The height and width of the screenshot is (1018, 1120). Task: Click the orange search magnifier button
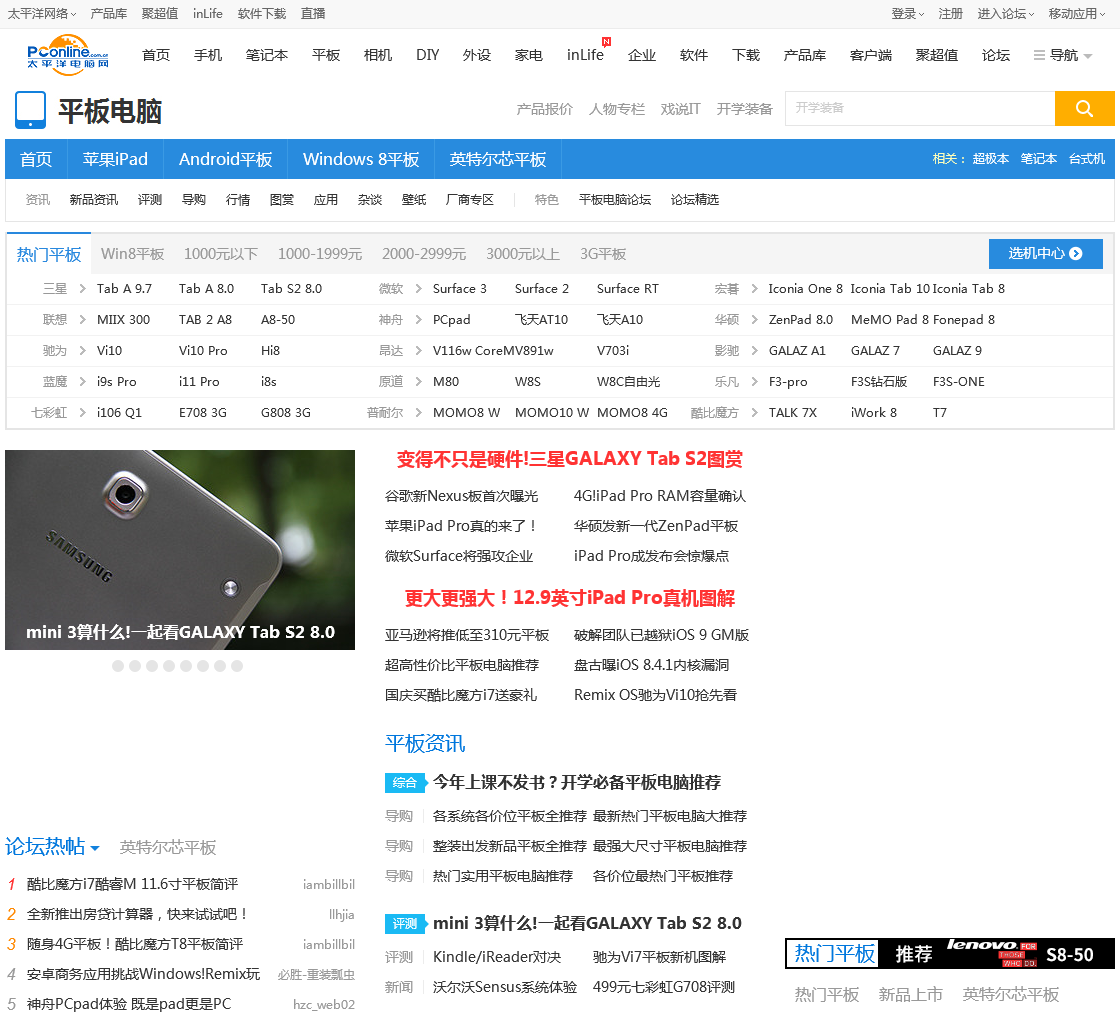pyautogui.click(x=1084, y=109)
